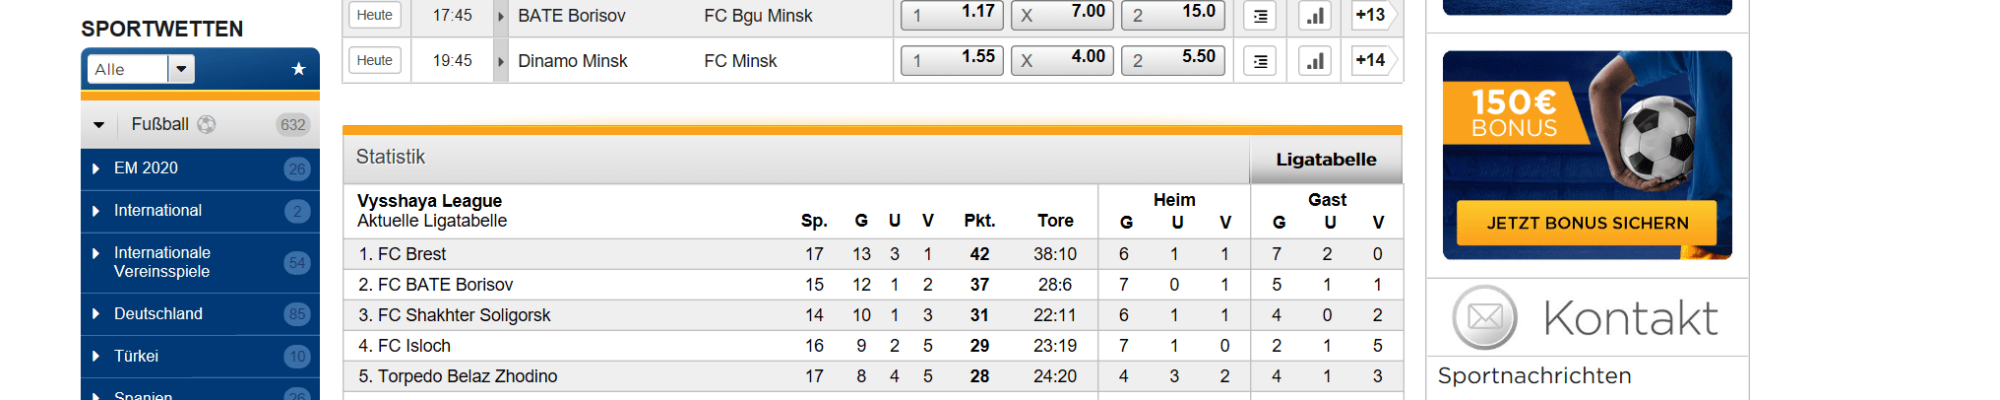This screenshot has height=400, width=2000.
Task: Open statistics bar-chart icon for Dinamo Minsk match
Action: tap(1315, 61)
